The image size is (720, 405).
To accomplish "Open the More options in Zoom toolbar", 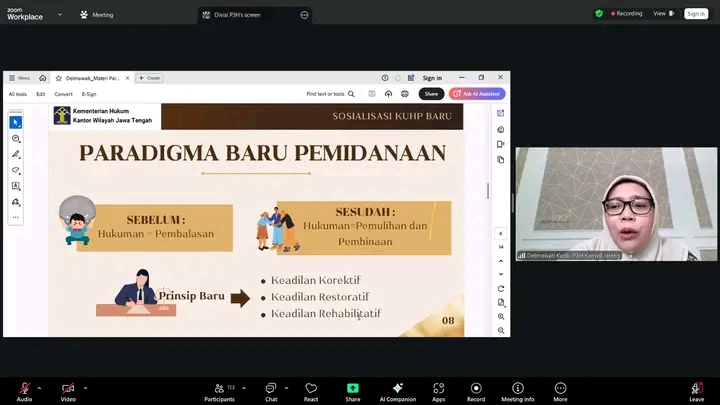I will pos(560,389).
